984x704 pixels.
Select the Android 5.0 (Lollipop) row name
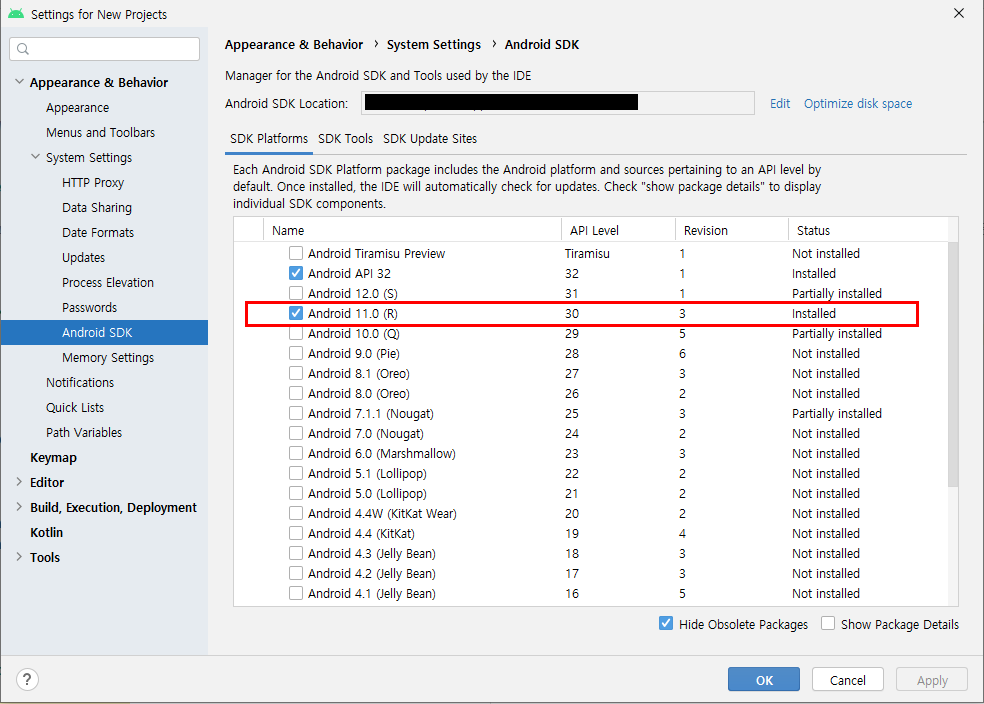(367, 494)
